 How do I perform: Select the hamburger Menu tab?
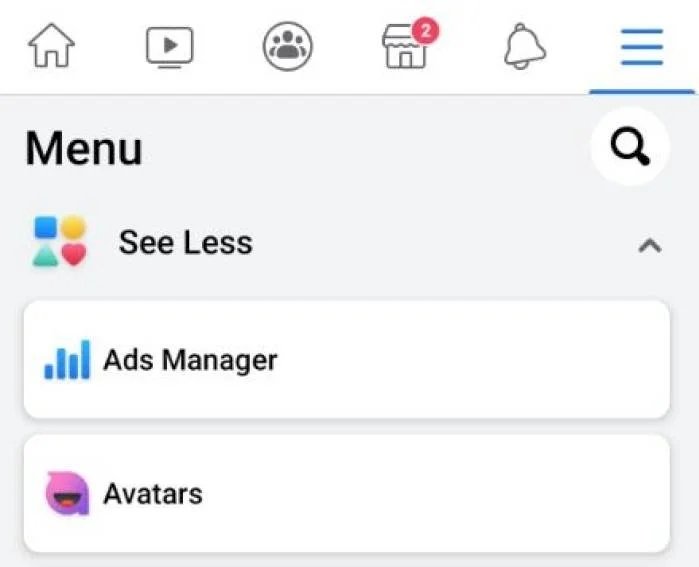coord(642,46)
